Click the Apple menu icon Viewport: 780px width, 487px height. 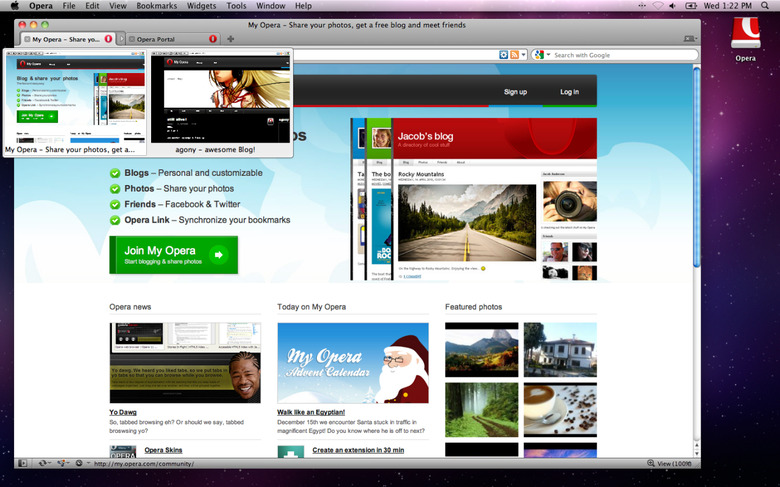pos(14,6)
